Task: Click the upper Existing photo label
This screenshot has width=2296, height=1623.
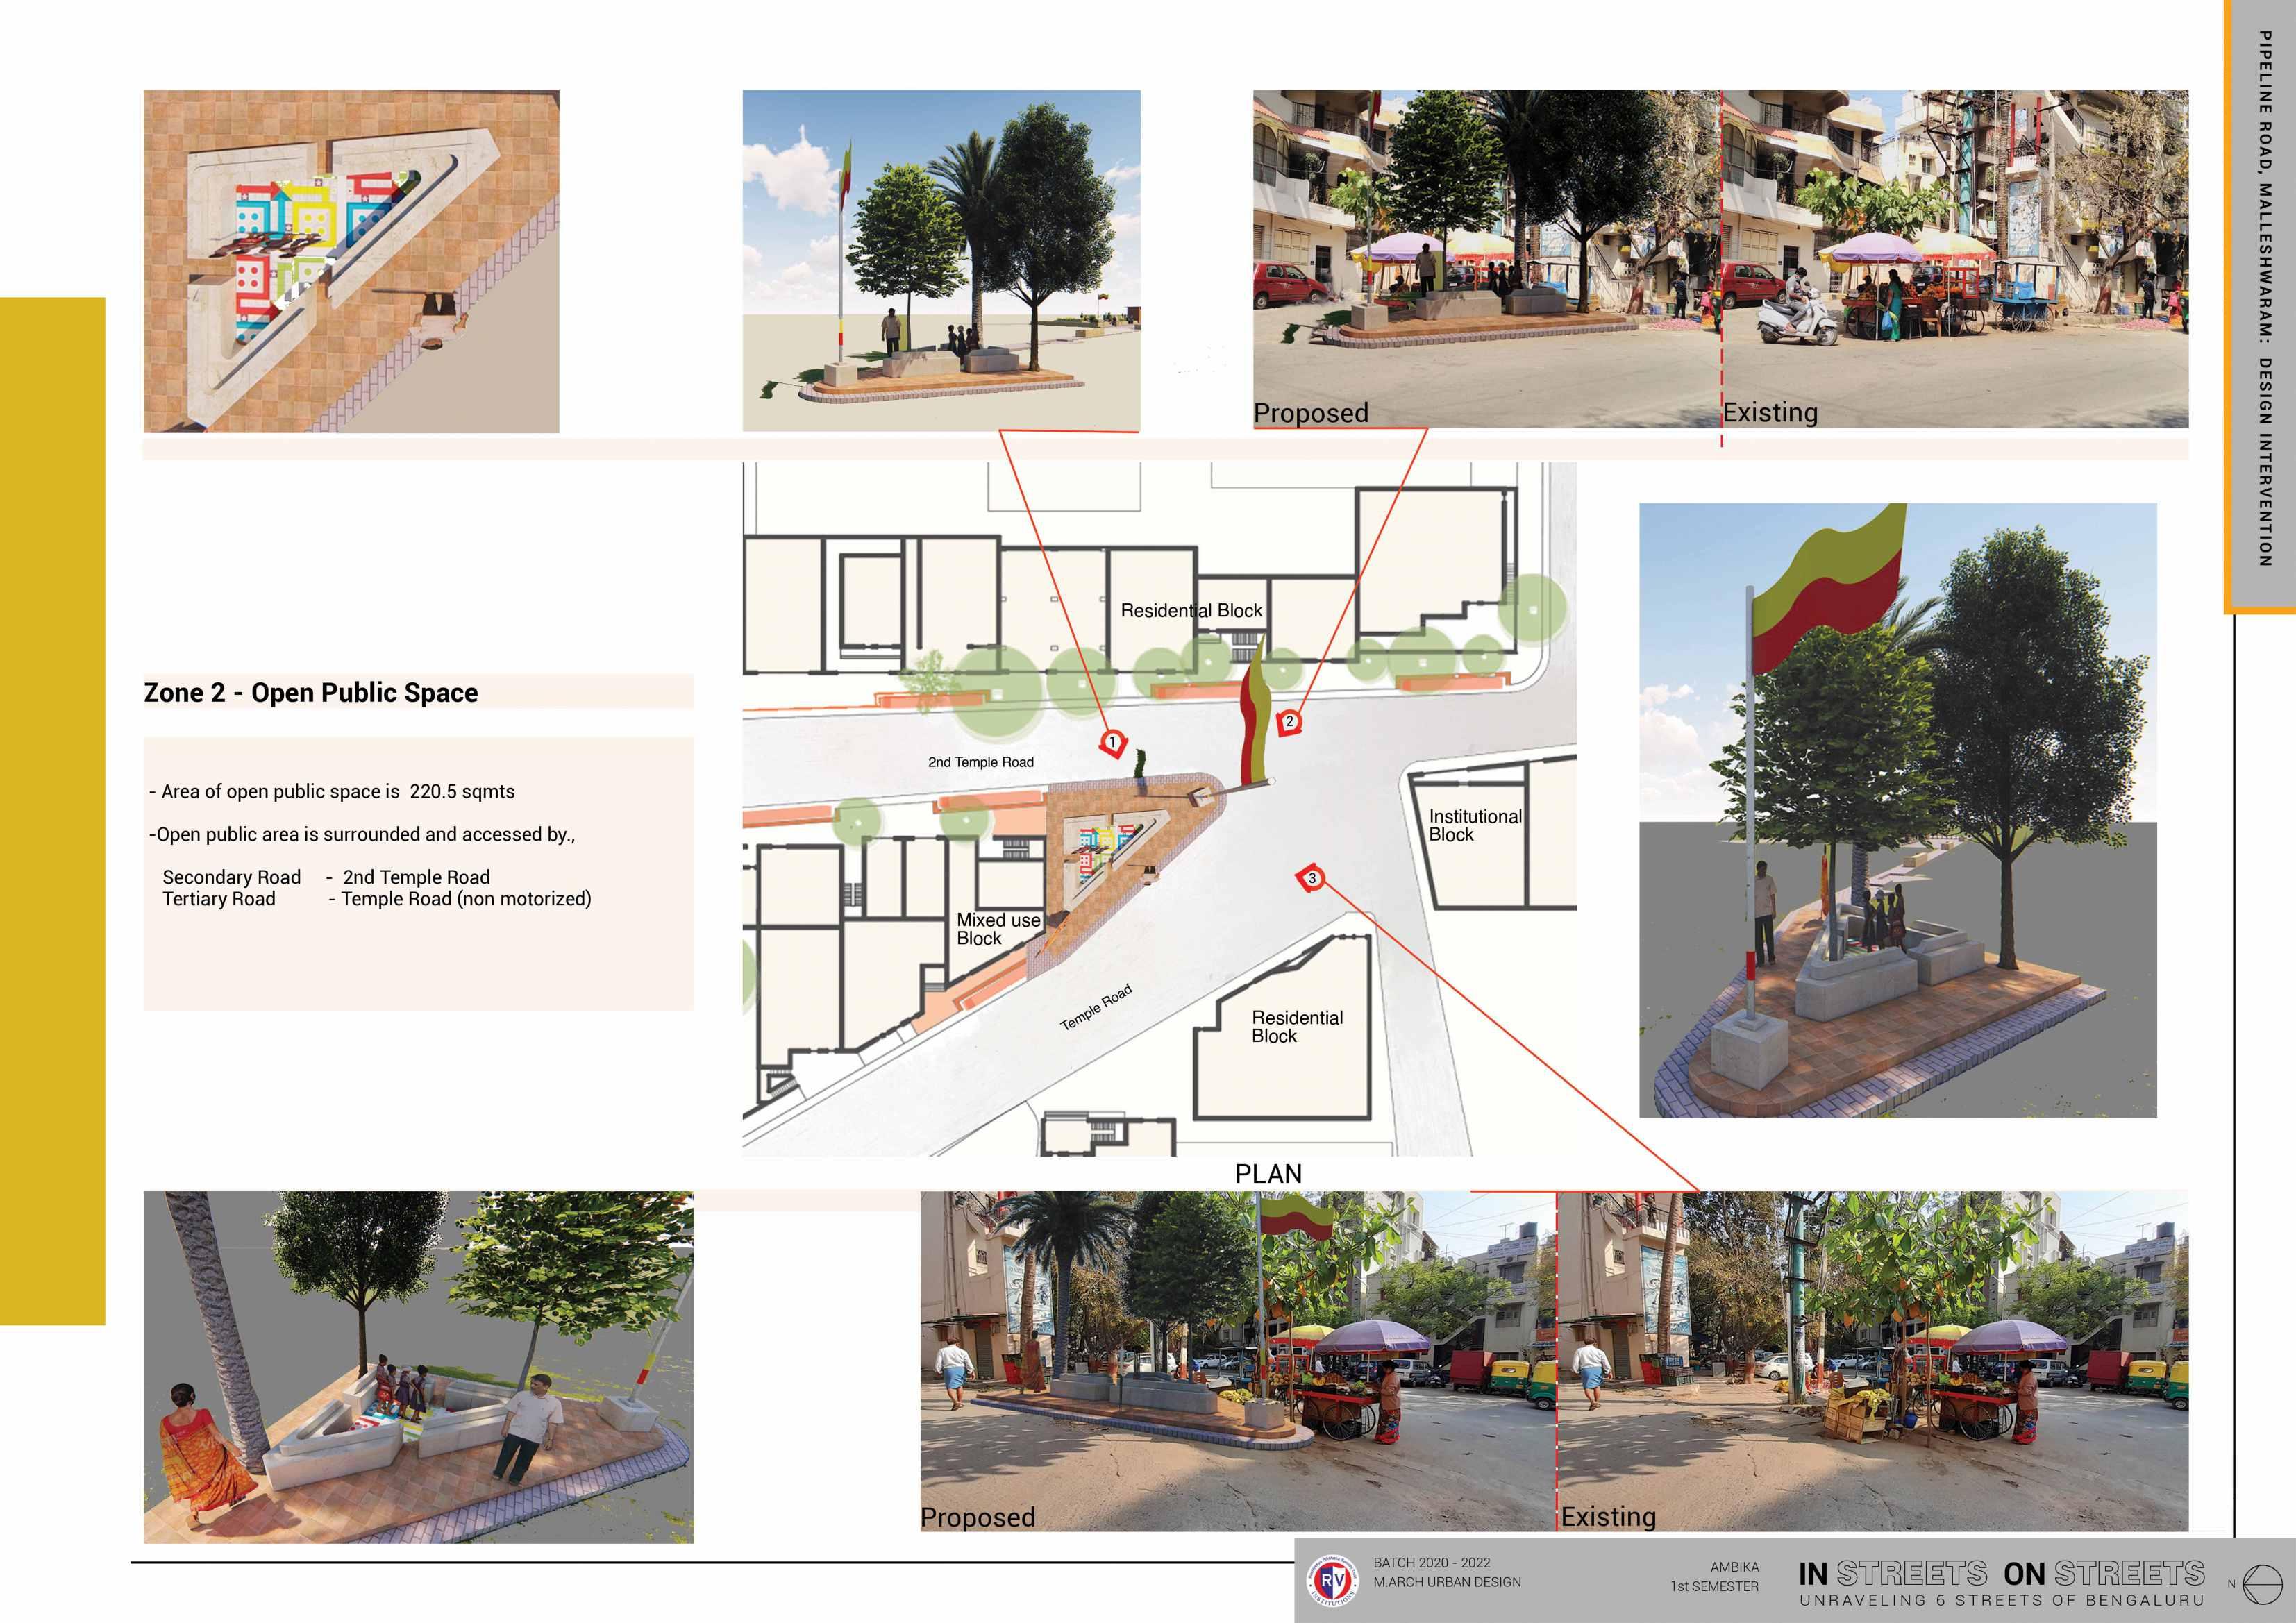Action: point(1769,412)
